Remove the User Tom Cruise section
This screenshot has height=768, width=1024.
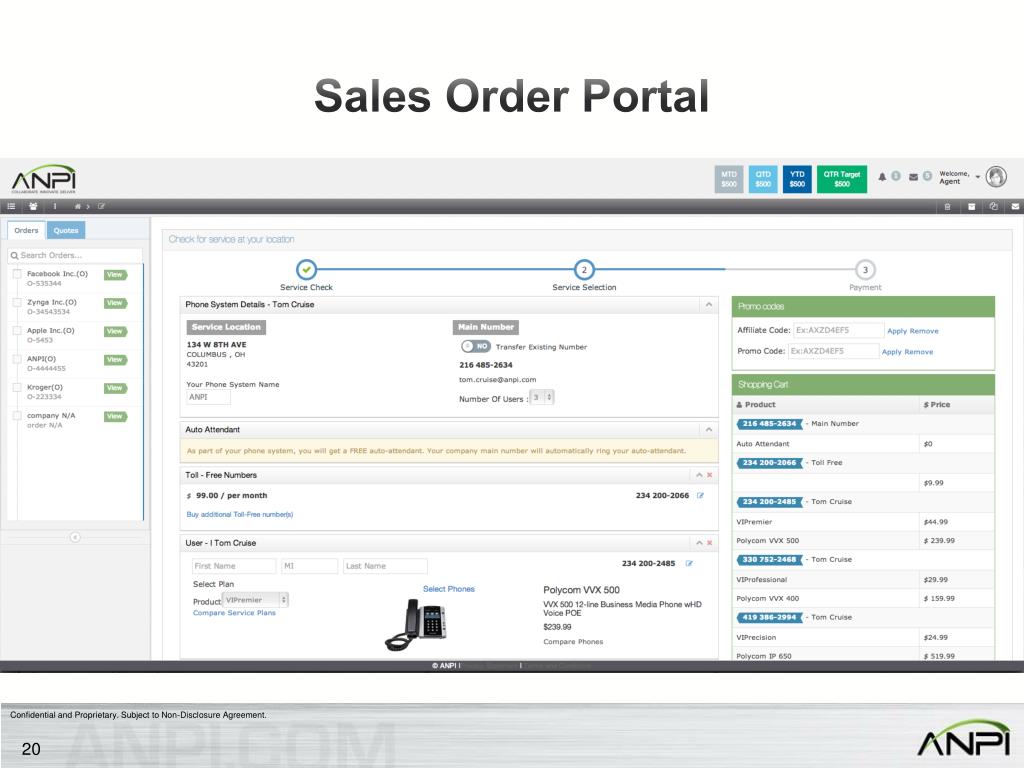coord(710,543)
